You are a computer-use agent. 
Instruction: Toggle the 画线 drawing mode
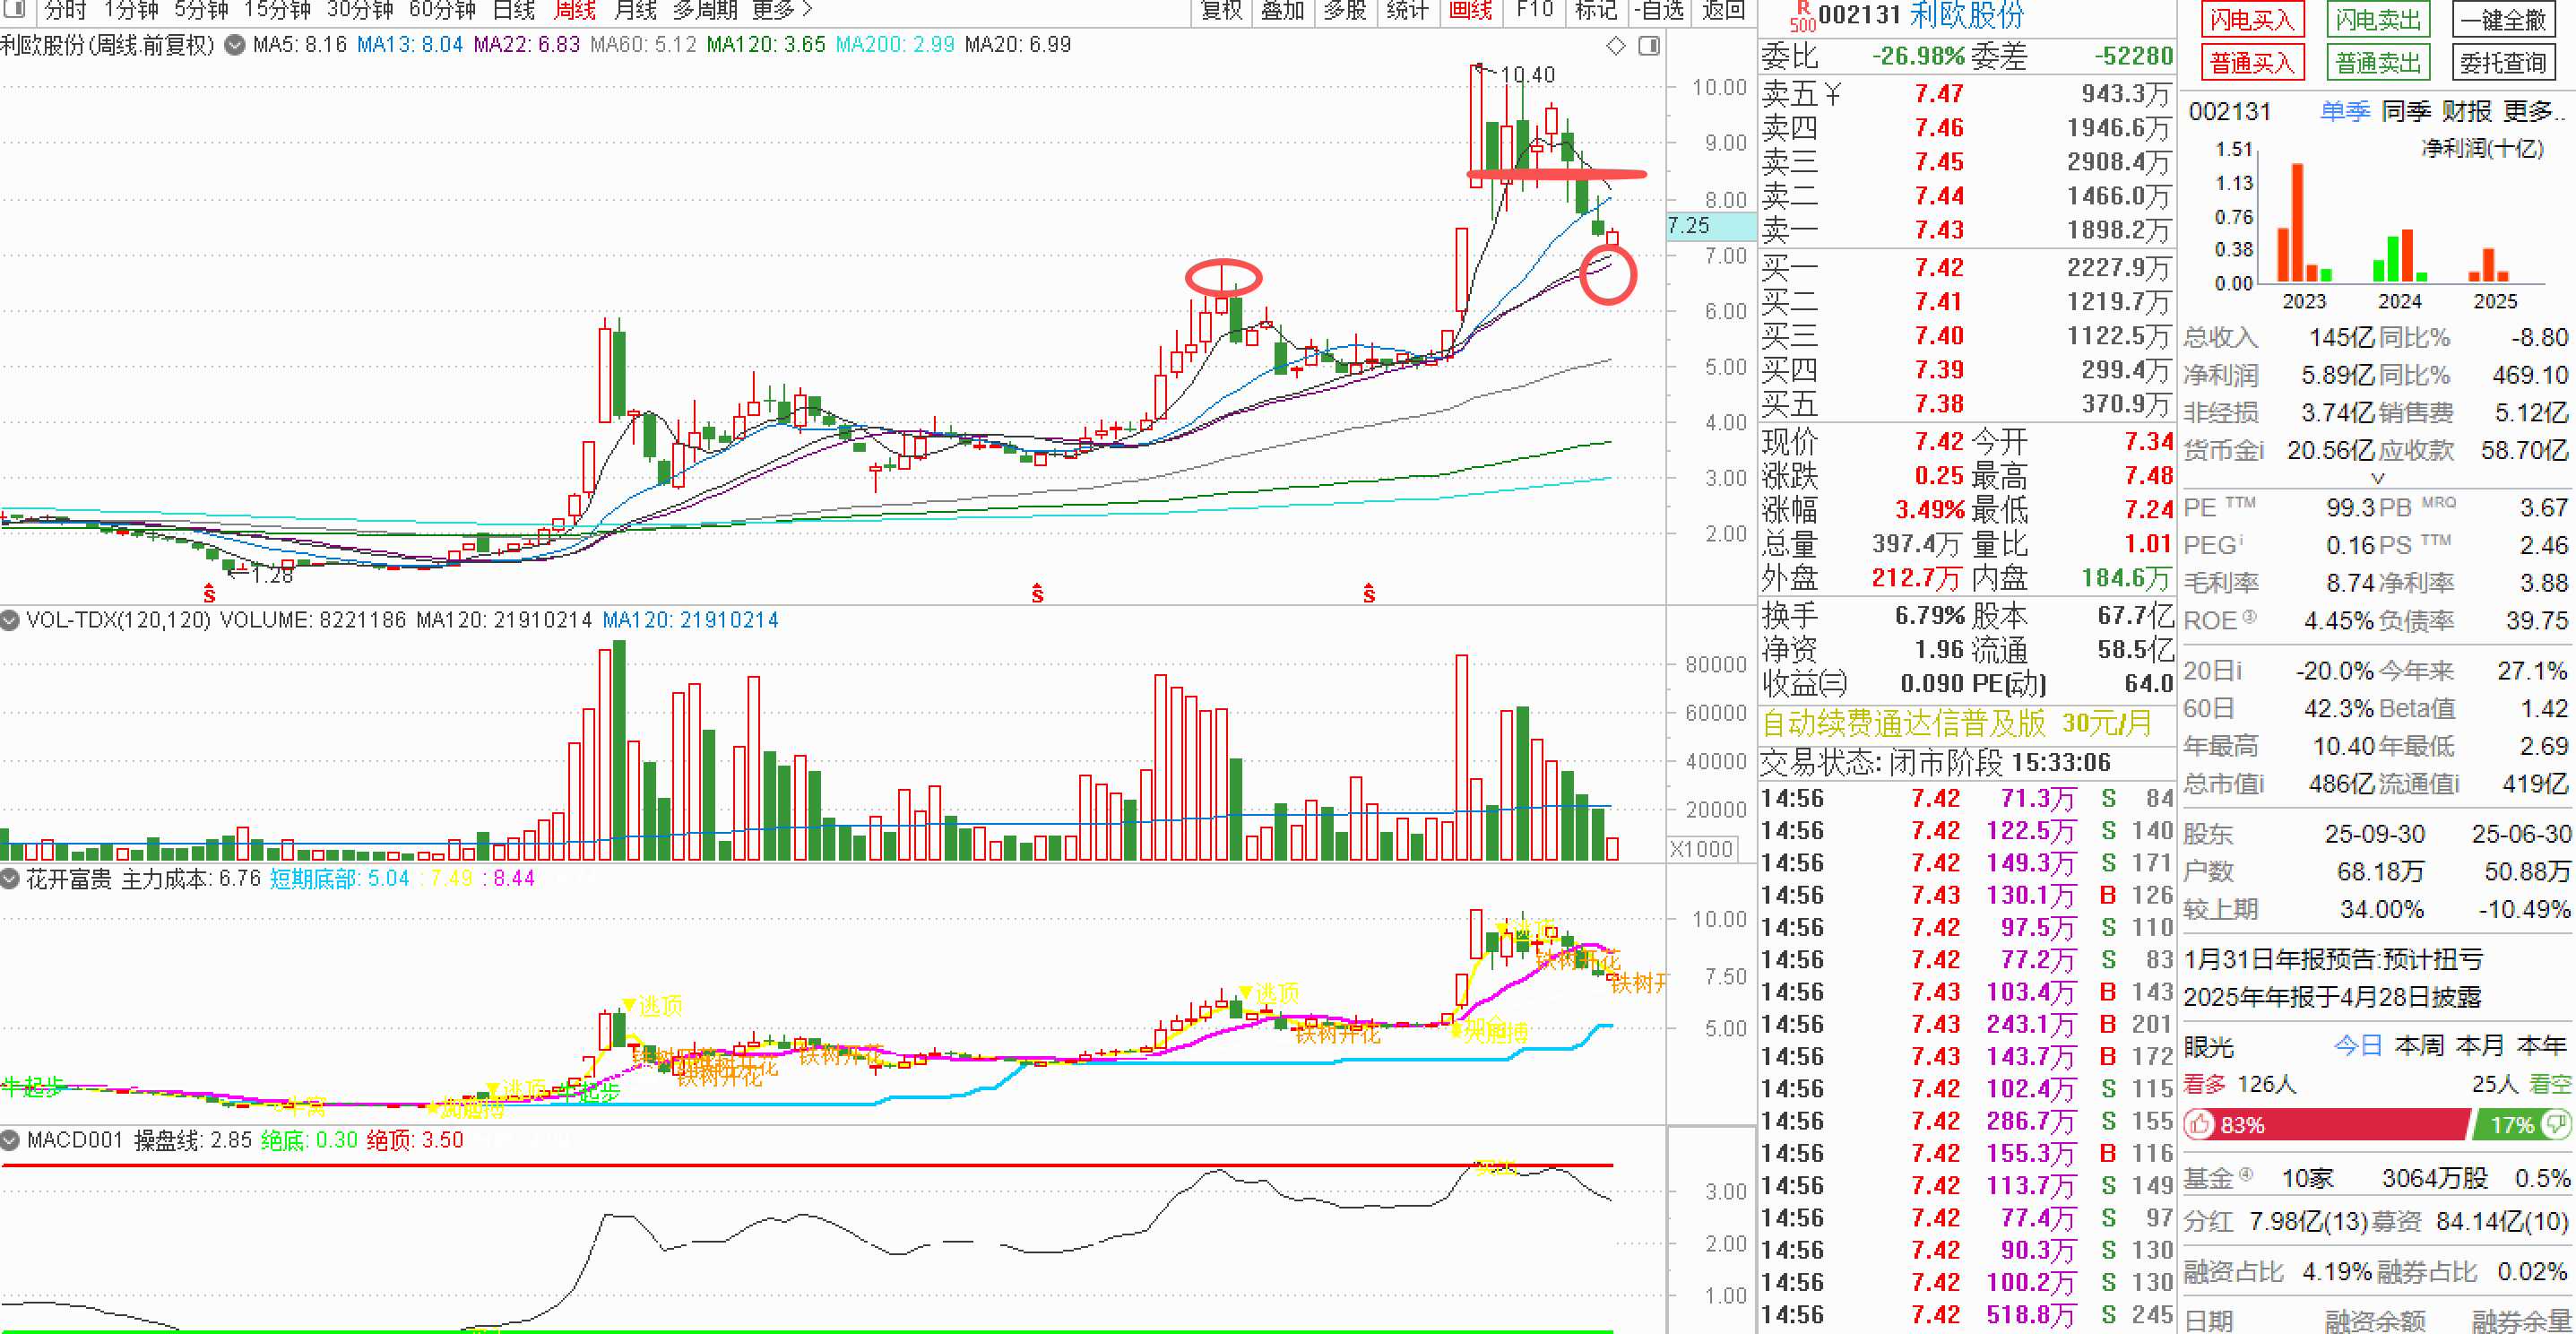click(x=1470, y=10)
